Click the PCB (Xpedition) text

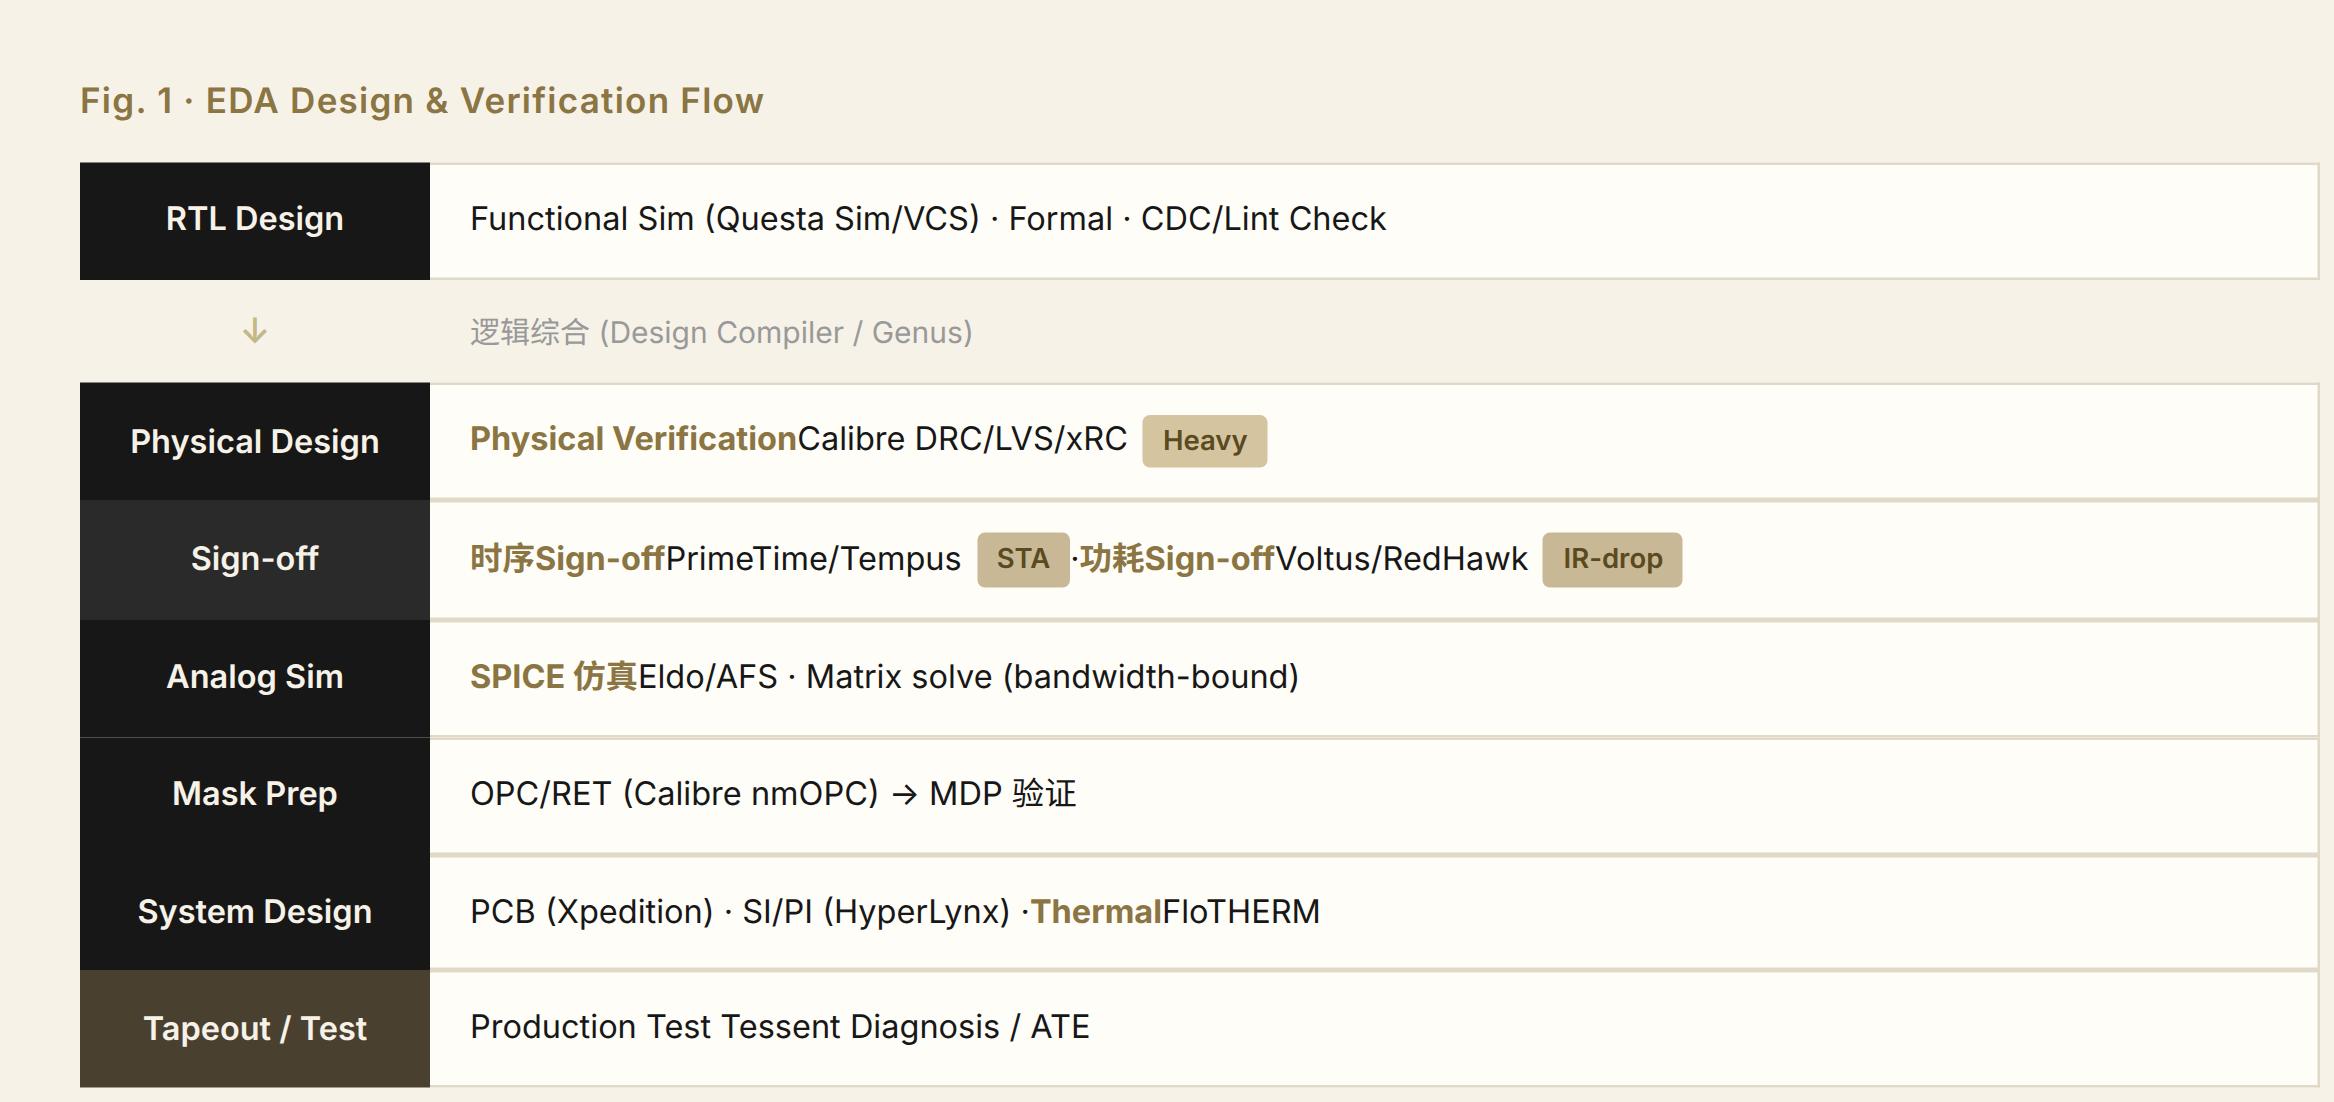pyautogui.click(x=591, y=912)
